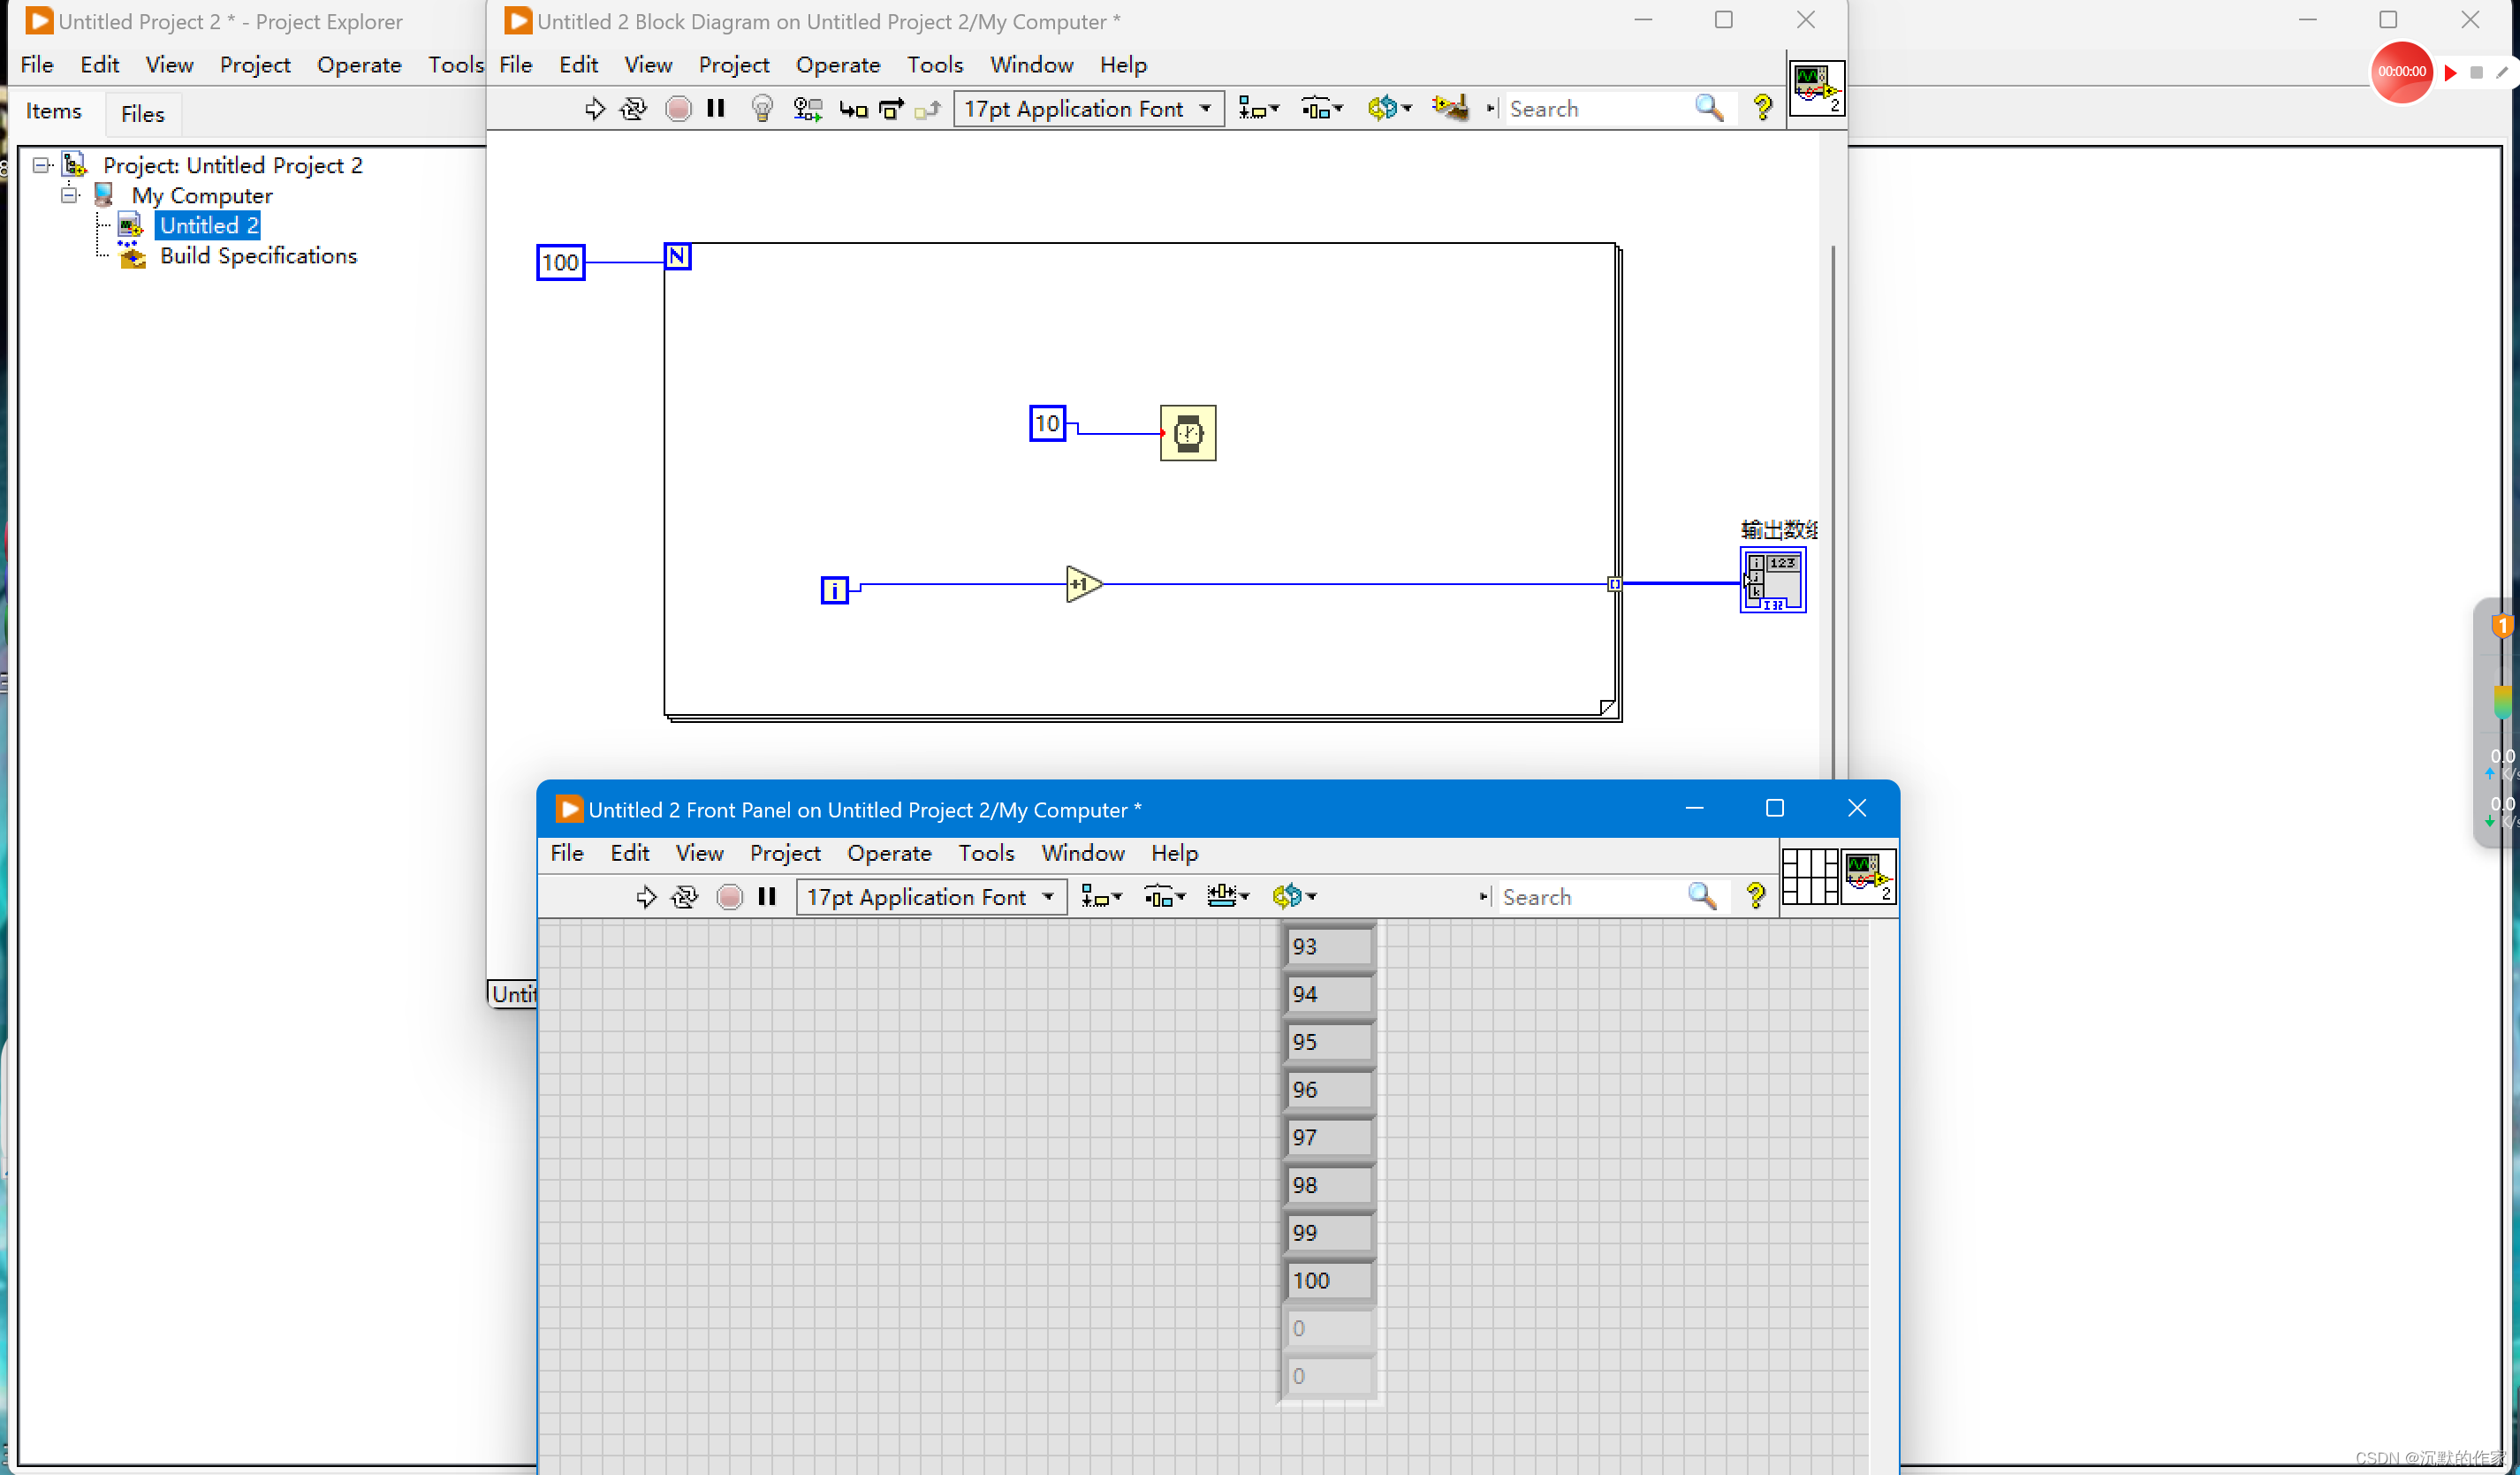Switch to the Files tab

142,113
